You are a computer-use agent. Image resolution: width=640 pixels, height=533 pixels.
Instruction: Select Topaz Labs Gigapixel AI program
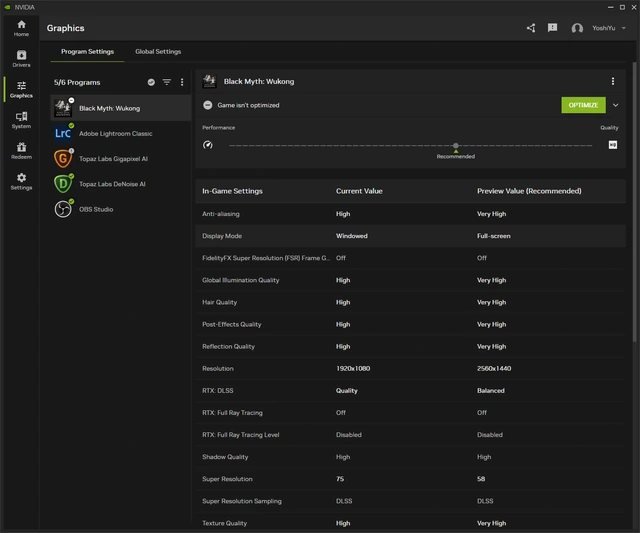[121, 158]
